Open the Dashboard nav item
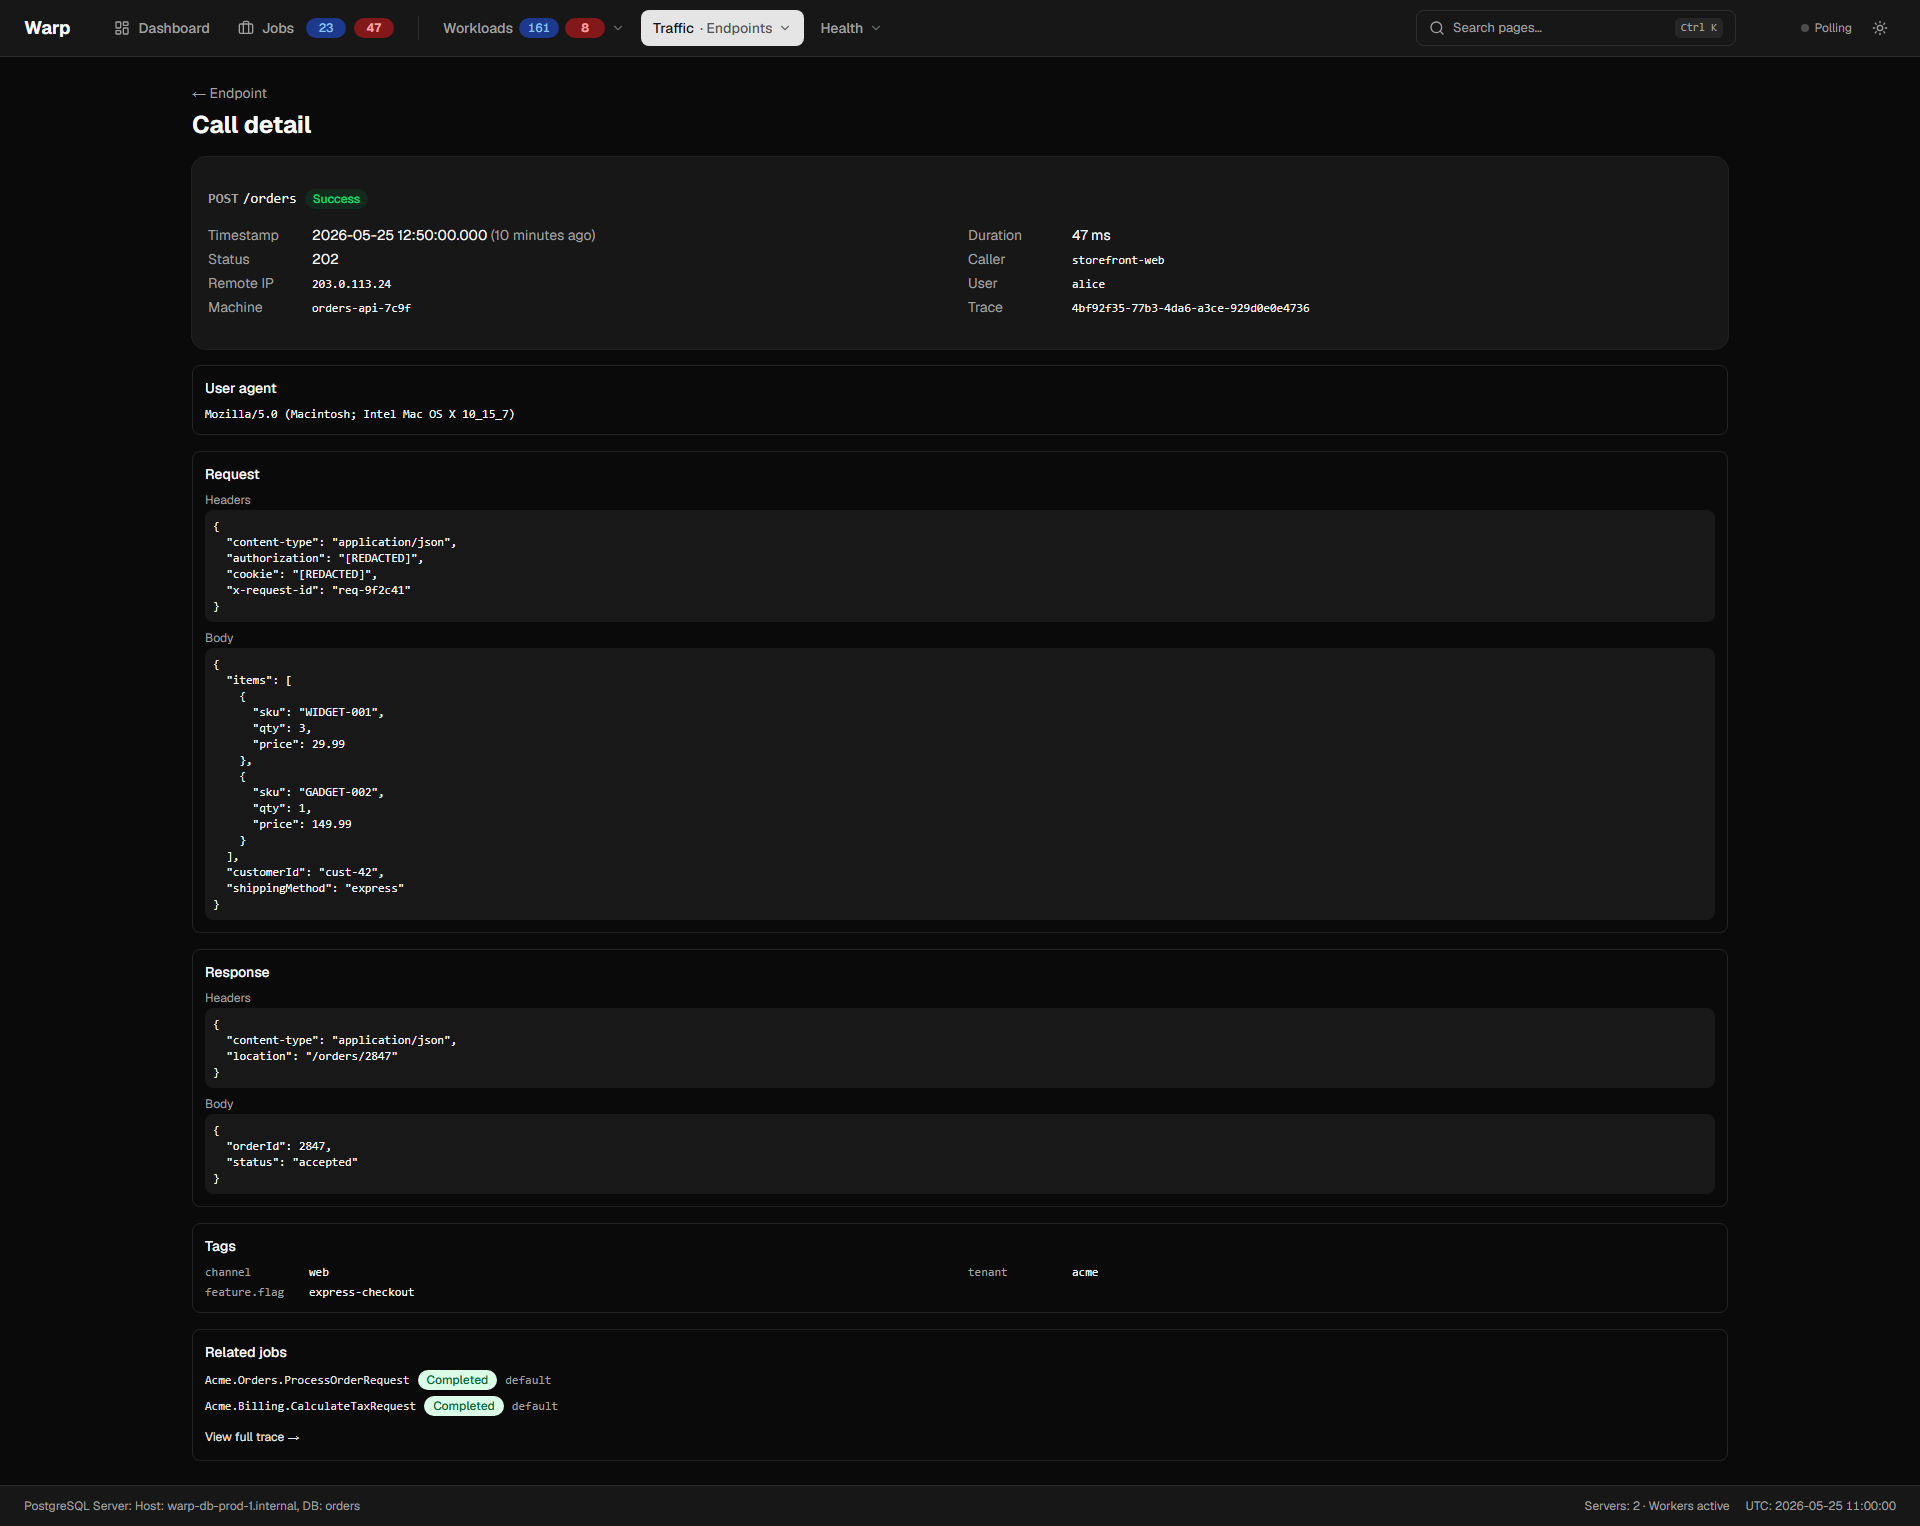The height and width of the screenshot is (1526, 1920). click(162, 28)
